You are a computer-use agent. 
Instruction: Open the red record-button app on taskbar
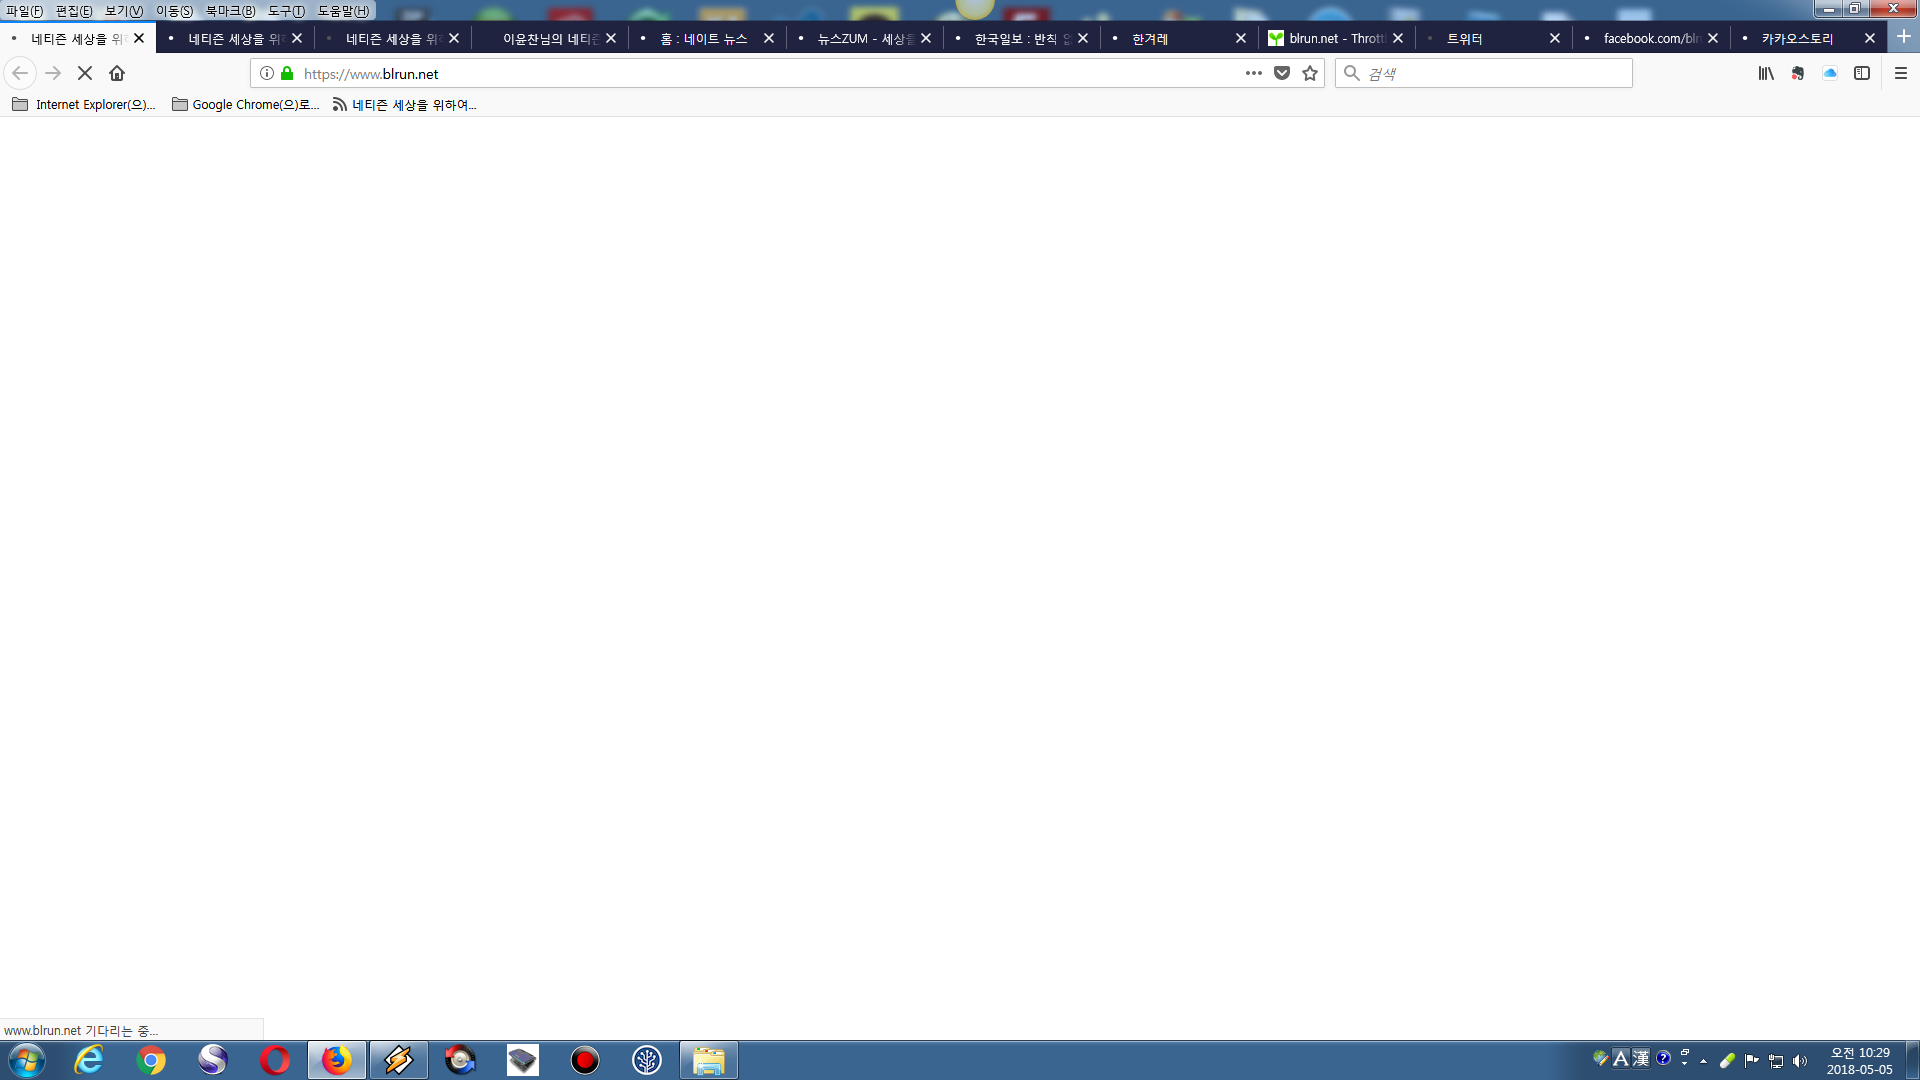[585, 1060]
